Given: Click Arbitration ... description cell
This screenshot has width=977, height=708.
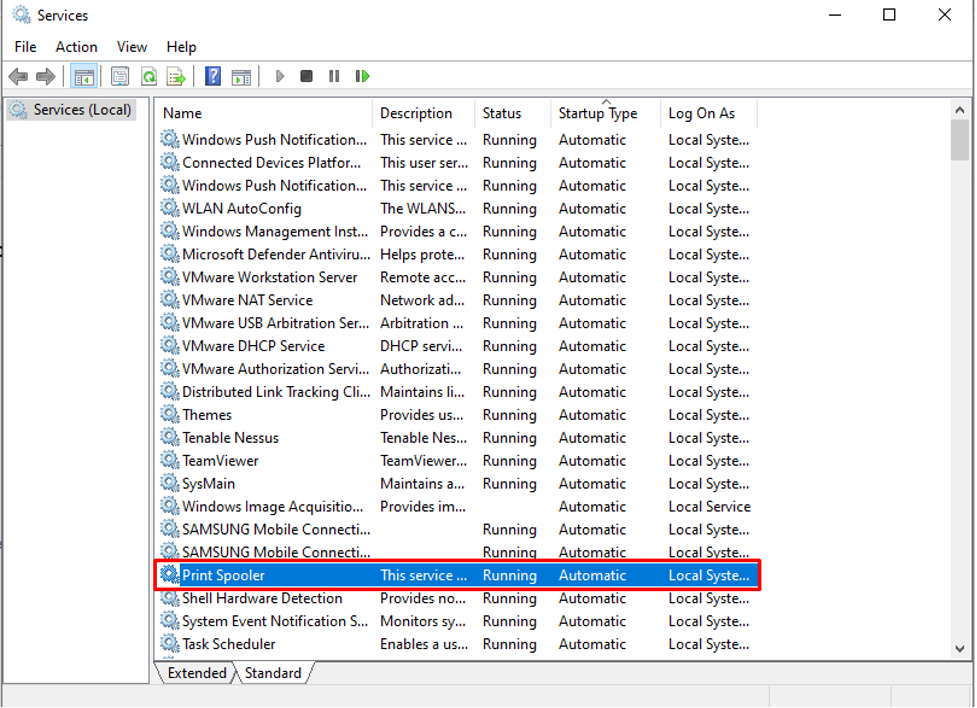Looking at the screenshot, I should pyautogui.click(x=422, y=323).
